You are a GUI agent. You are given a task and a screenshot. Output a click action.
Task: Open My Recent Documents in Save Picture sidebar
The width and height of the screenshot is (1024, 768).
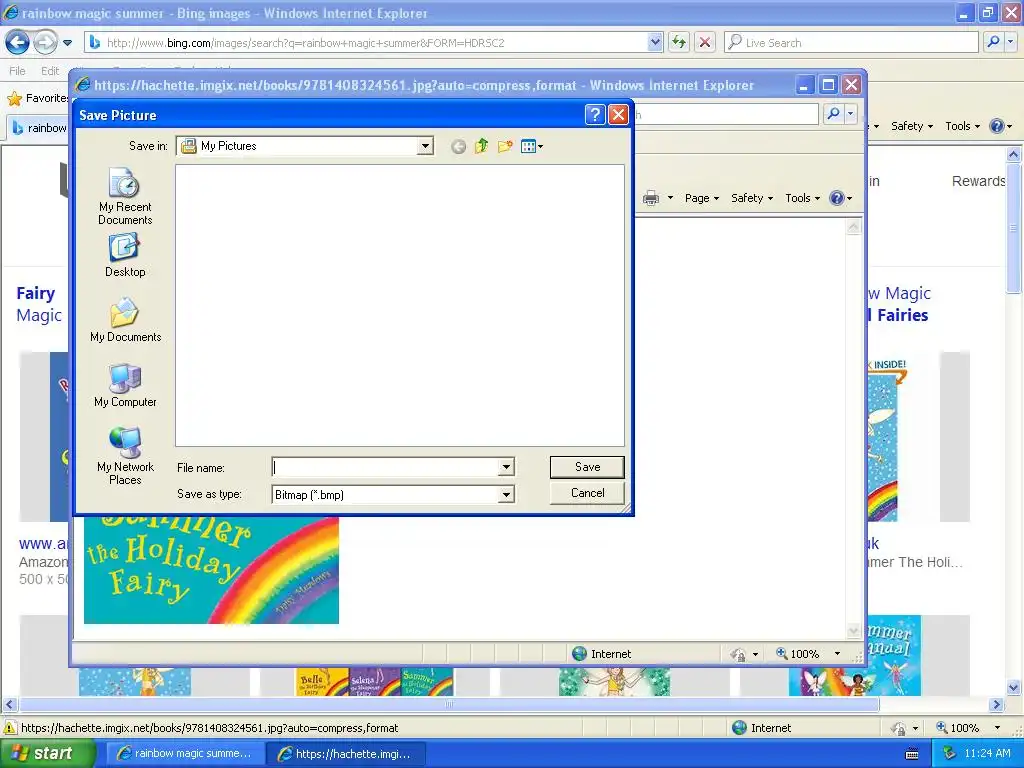click(x=125, y=196)
